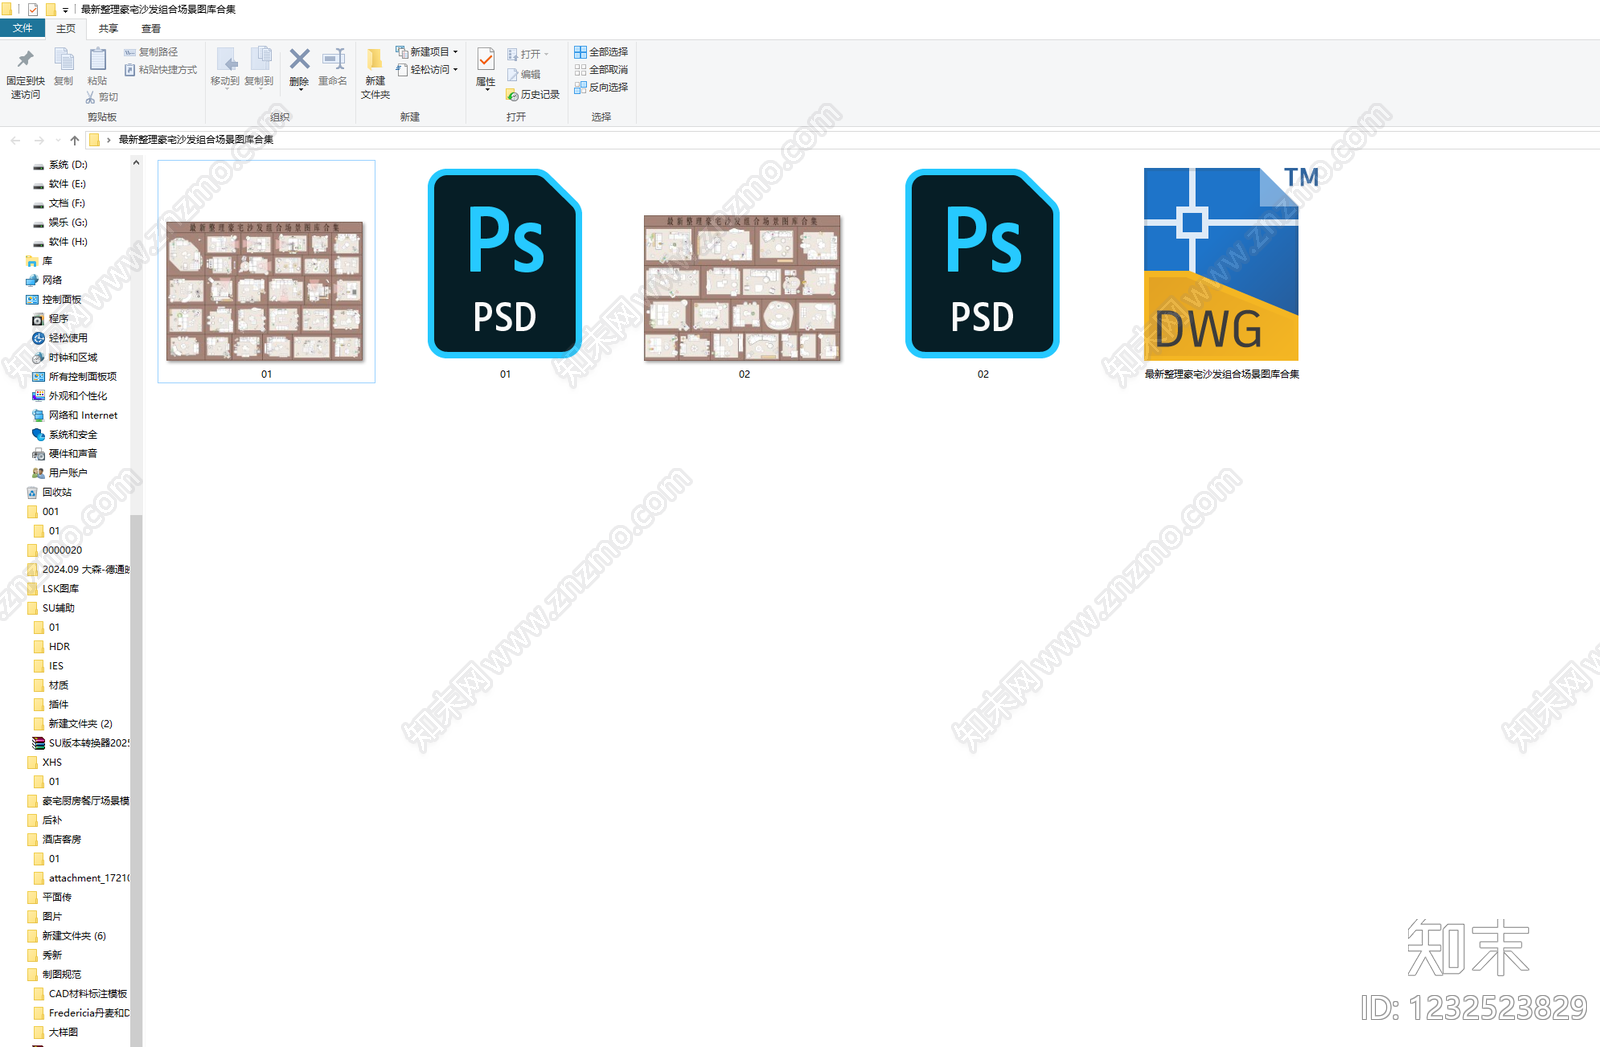This screenshot has height=1047, width=1600.
Task: Click the Copy icon in ribbon
Action: click(x=63, y=60)
